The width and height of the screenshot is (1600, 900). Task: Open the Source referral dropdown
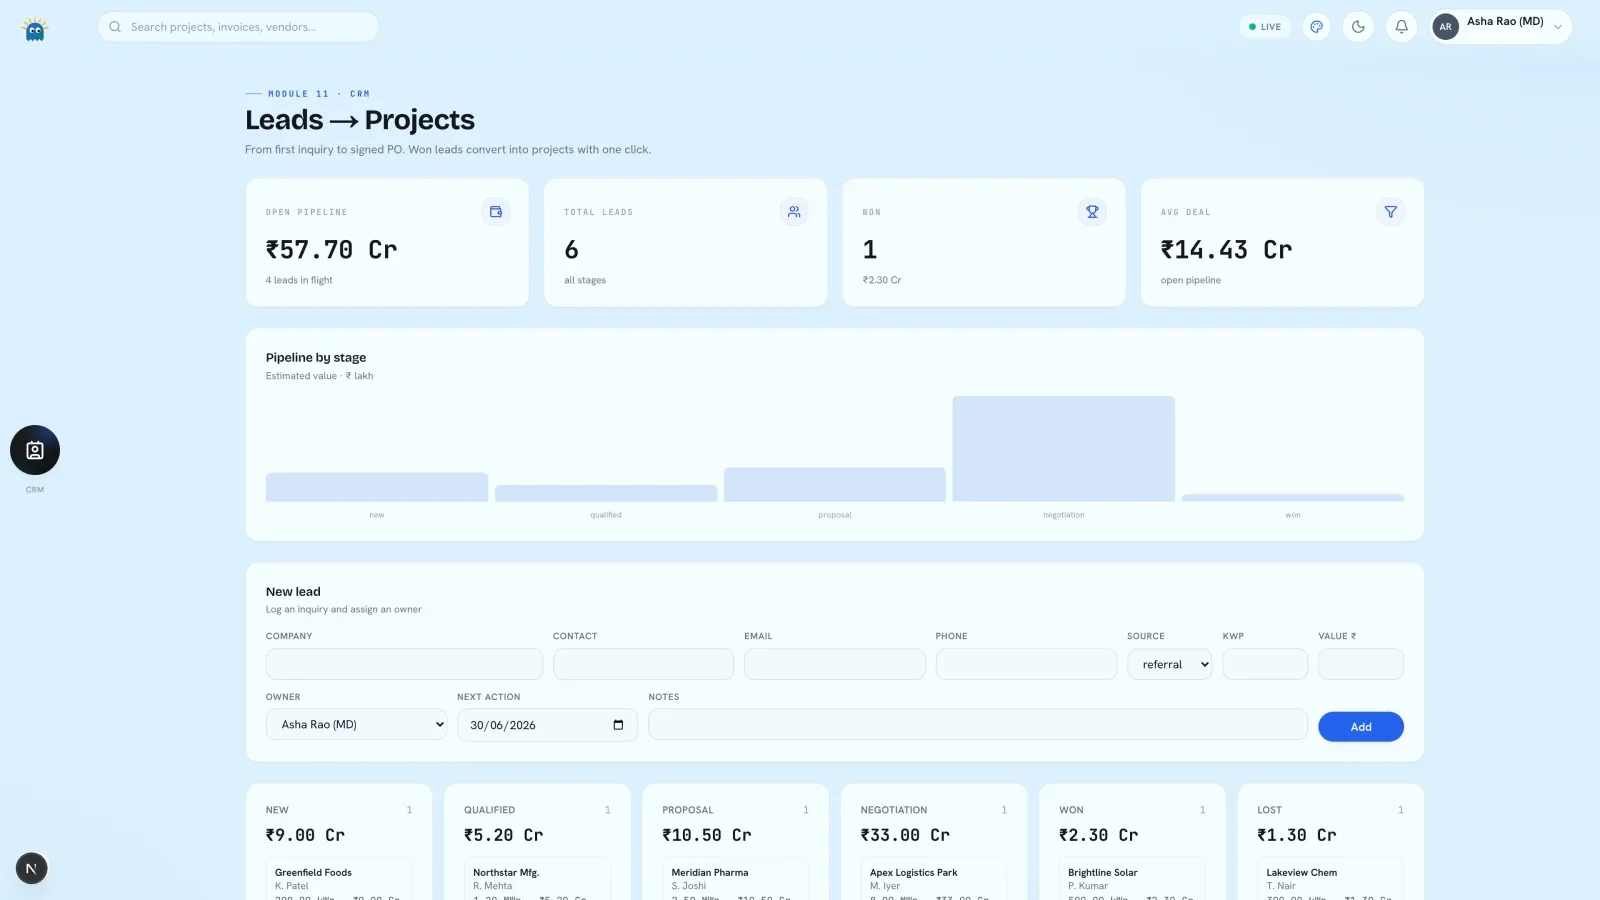click(x=1170, y=664)
